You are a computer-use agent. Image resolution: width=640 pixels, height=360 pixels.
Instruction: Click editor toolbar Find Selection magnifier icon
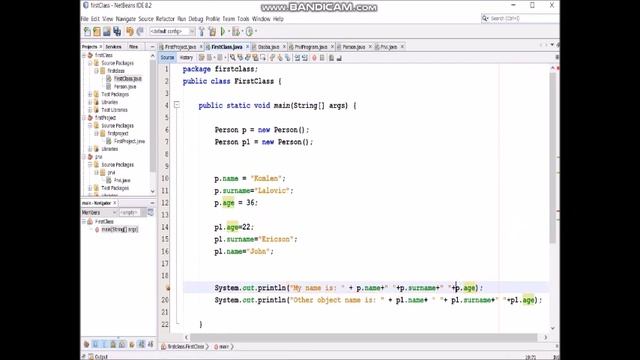[233, 58]
